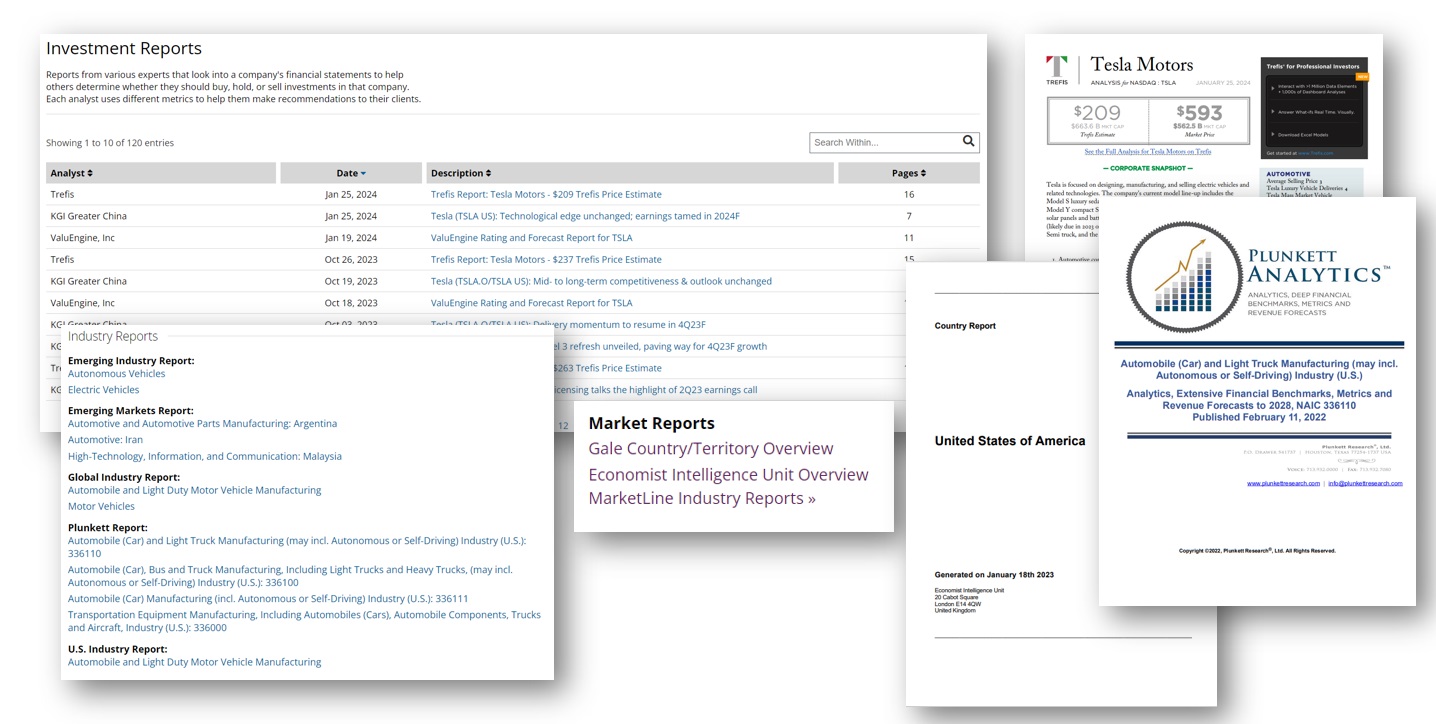Image resolution: width=1436 pixels, height=724 pixels.
Task: Open Trefis Report: Tesla Motors - $237 Price Estimate
Action: coord(546,259)
